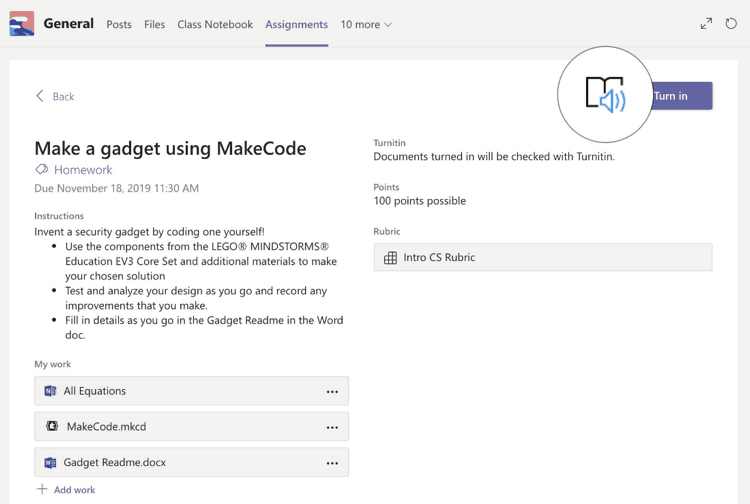Click the Teams team avatar icon
This screenshot has width=750, height=504.
tap(21, 24)
